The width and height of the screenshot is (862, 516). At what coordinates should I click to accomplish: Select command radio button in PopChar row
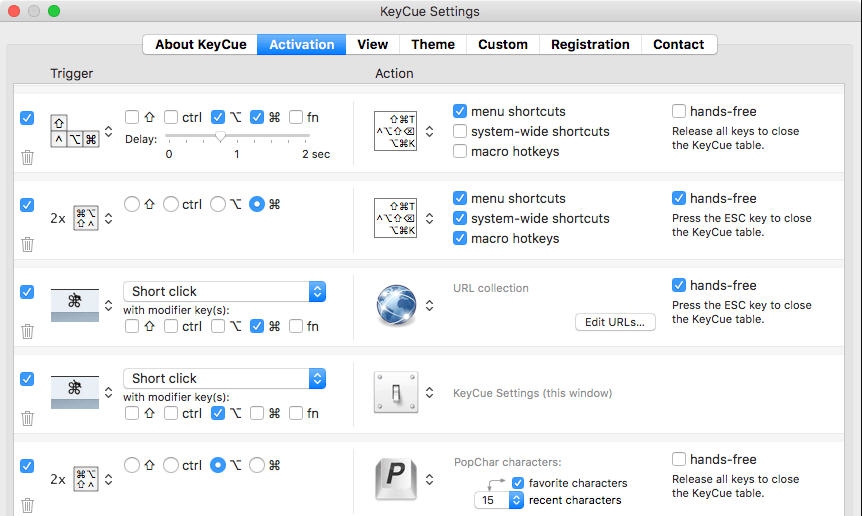point(257,465)
